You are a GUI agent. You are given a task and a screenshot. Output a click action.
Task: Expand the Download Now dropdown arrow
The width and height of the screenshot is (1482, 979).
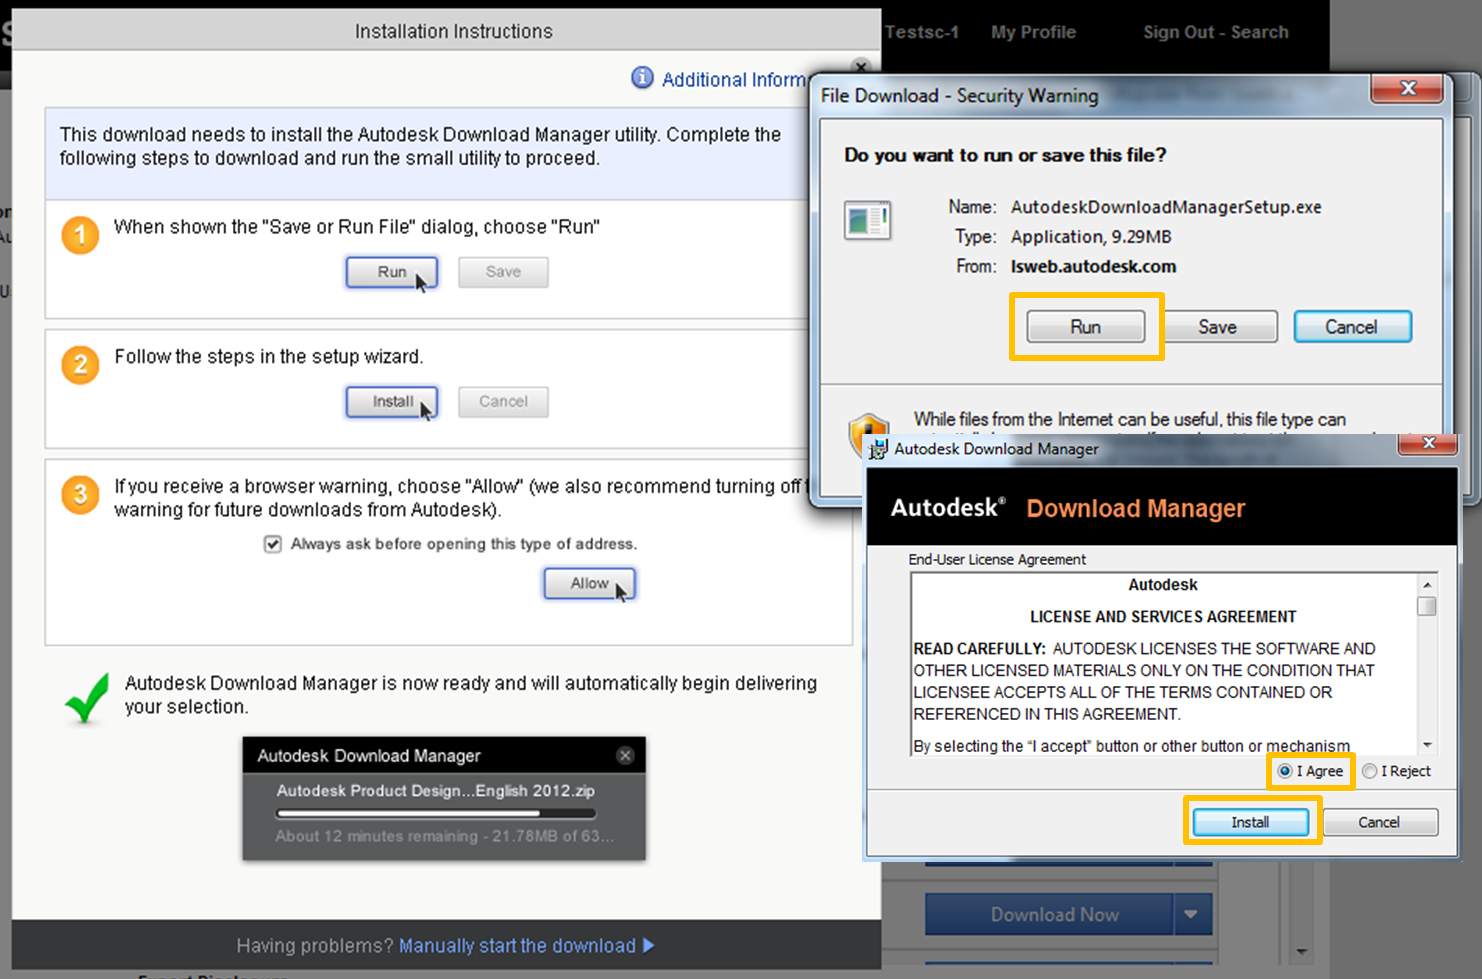[1190, 914]
